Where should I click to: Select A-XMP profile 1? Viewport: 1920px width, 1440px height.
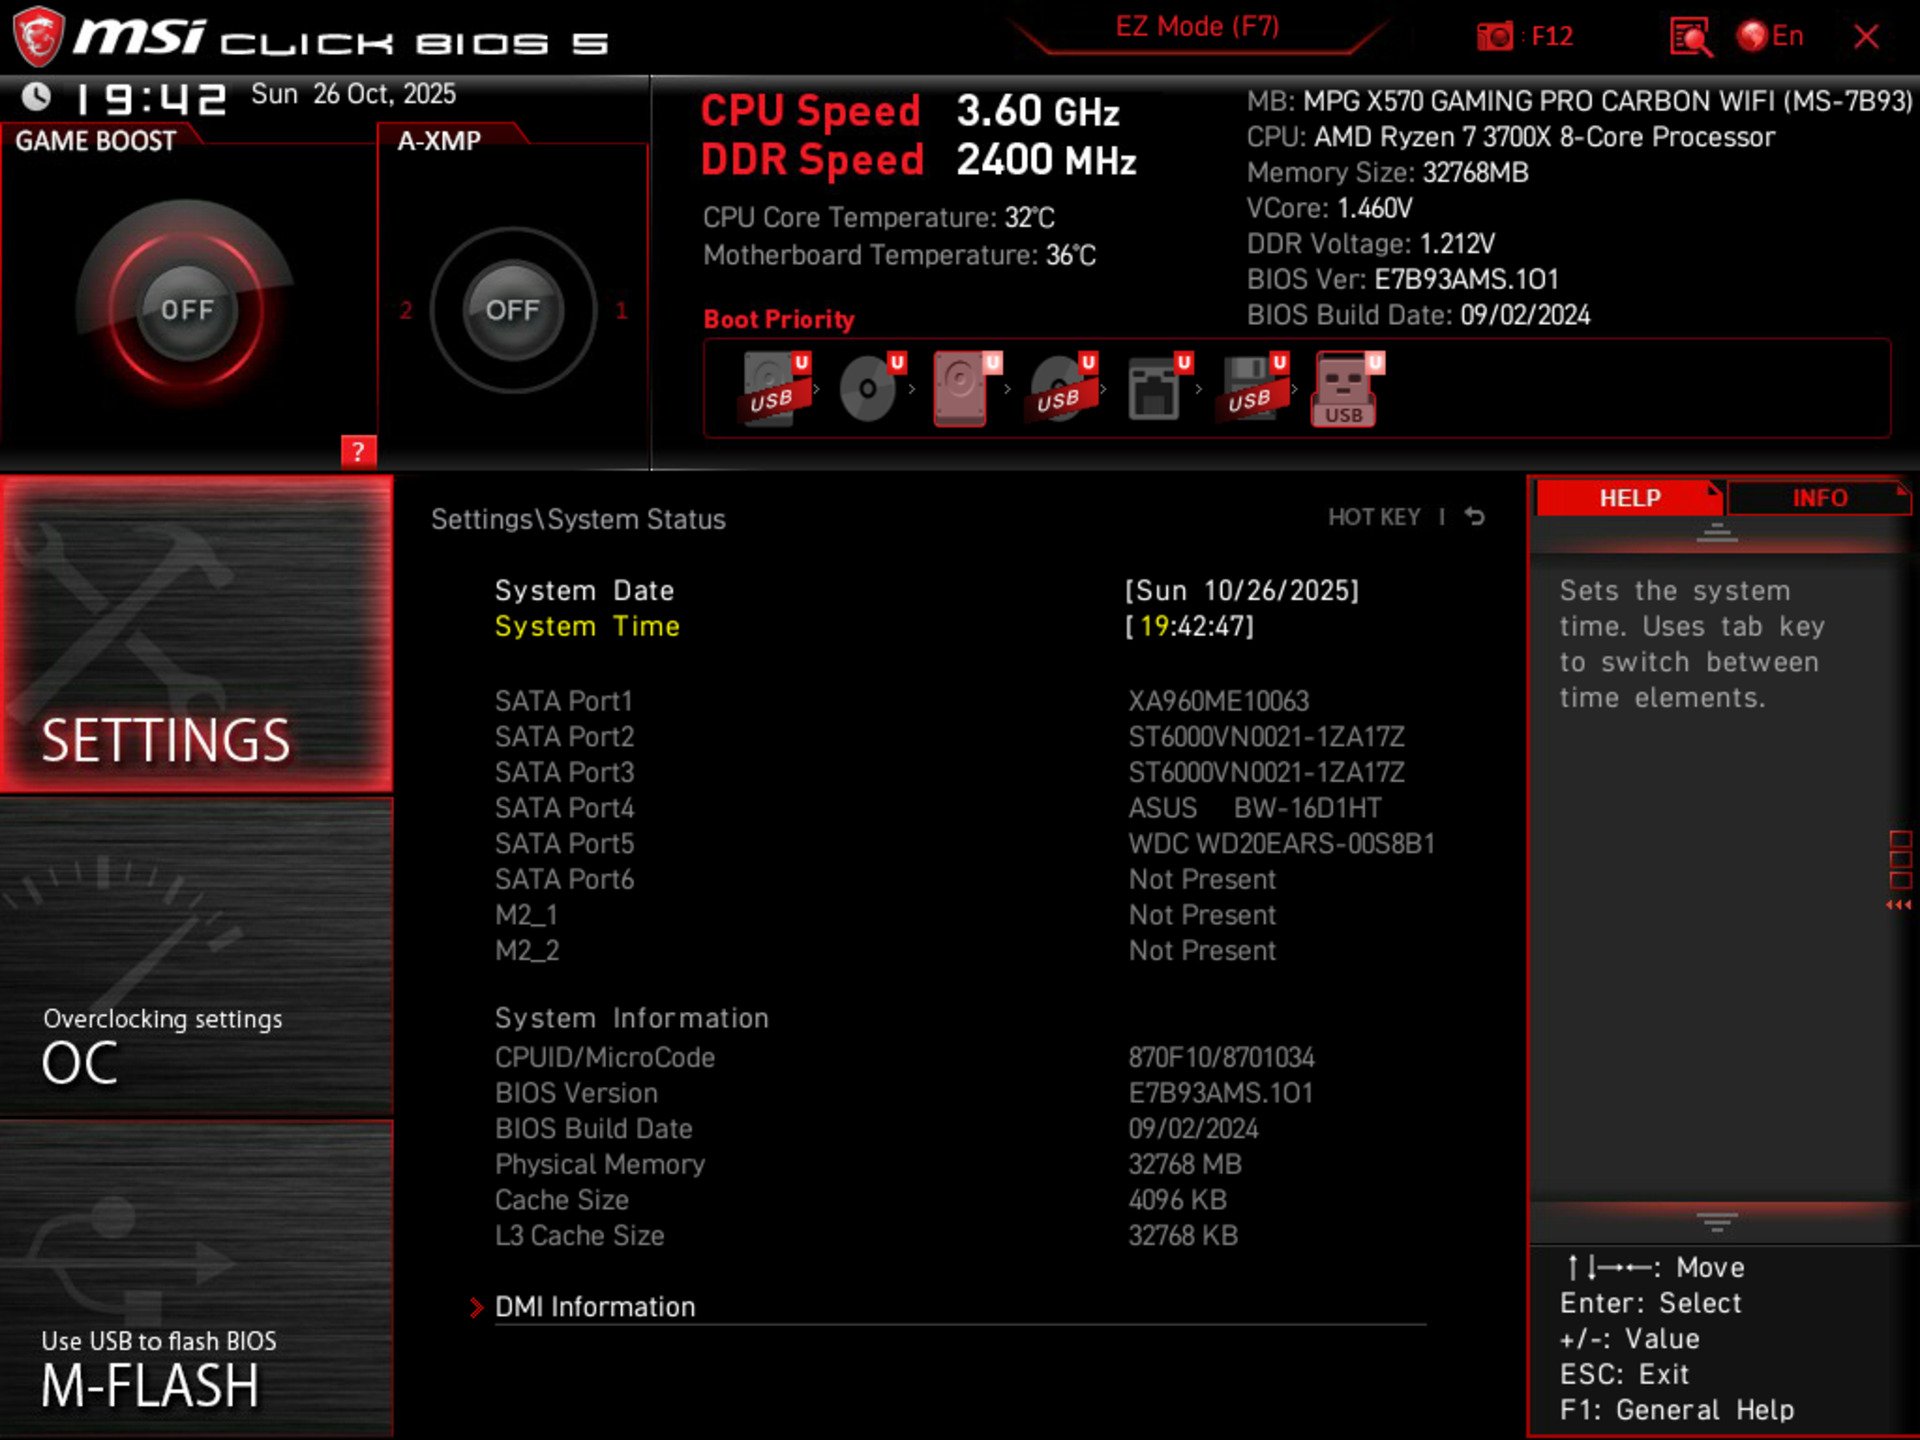tap(622, 310)
